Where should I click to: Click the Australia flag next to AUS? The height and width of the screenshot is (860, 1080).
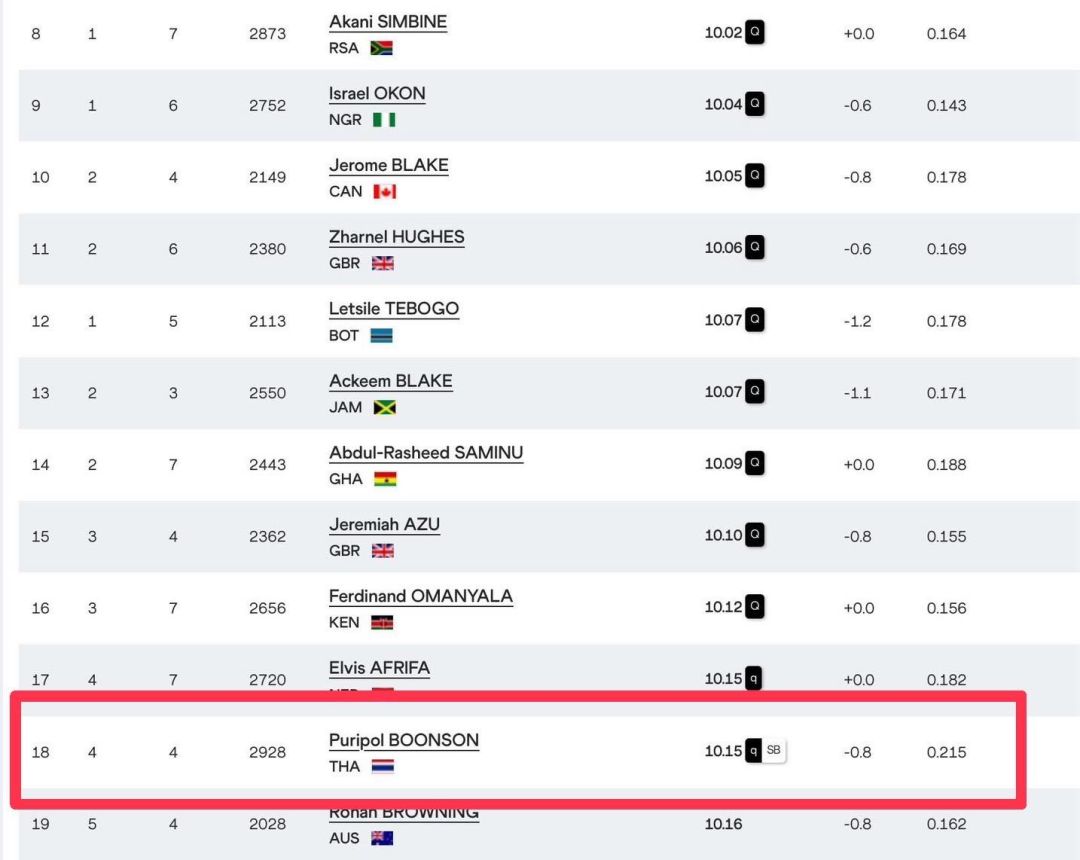382,838
